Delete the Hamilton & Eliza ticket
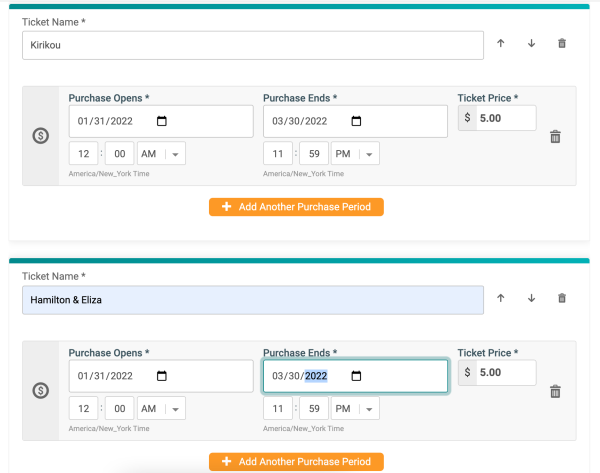600x473 pixels. point(562,298)
